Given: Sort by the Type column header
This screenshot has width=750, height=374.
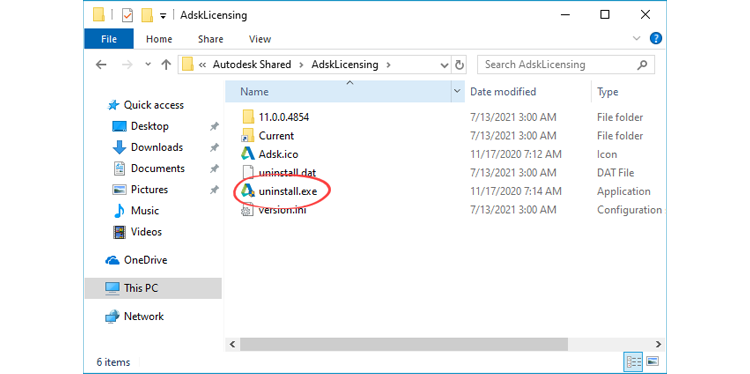Looking at the screenshot, I should click(607, 92).
